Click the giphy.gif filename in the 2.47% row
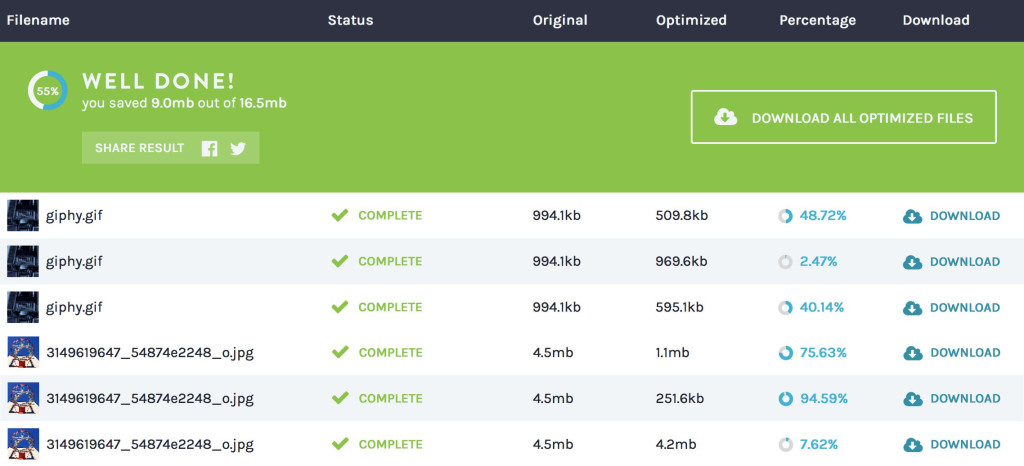 click(74, 262)
